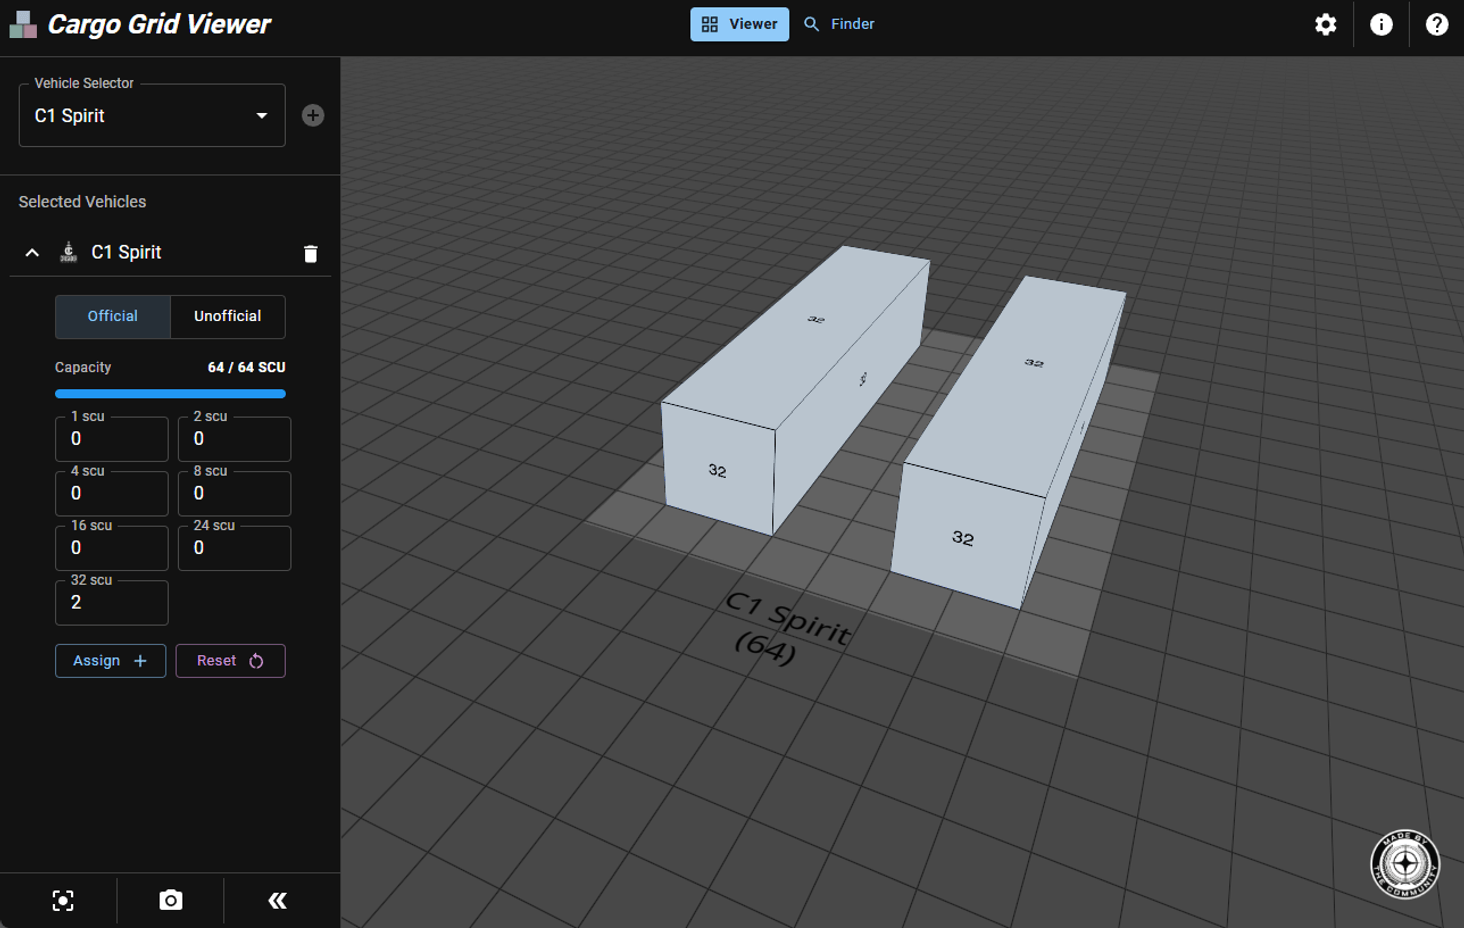Select the Unofficial grid option
The height and width of the screenshot is (928, 1464).
(x=228, y=316)
